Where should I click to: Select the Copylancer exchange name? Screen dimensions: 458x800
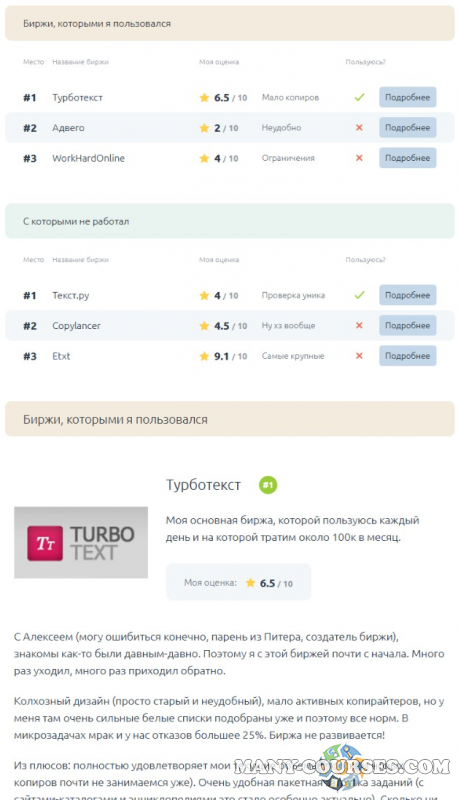[x=77, y=326]
